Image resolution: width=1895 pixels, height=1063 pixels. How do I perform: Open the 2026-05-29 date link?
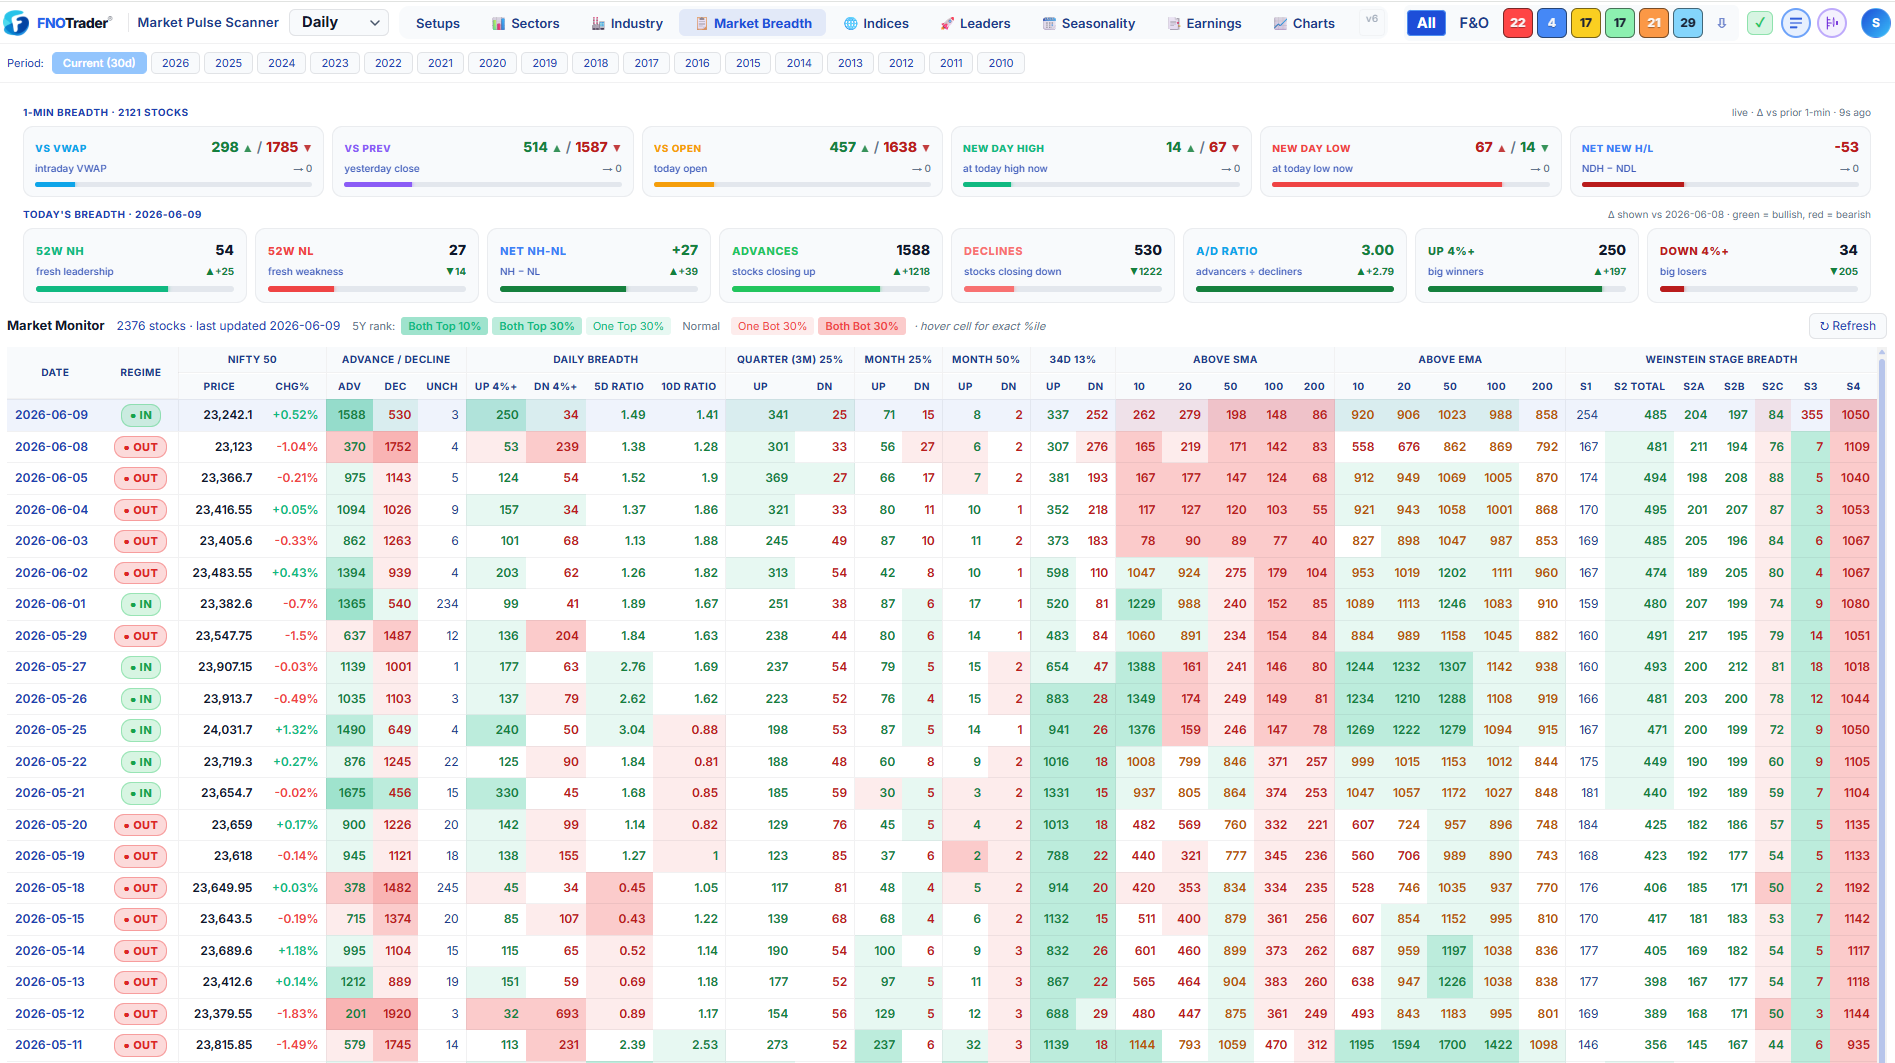click(x=51, y=636)
